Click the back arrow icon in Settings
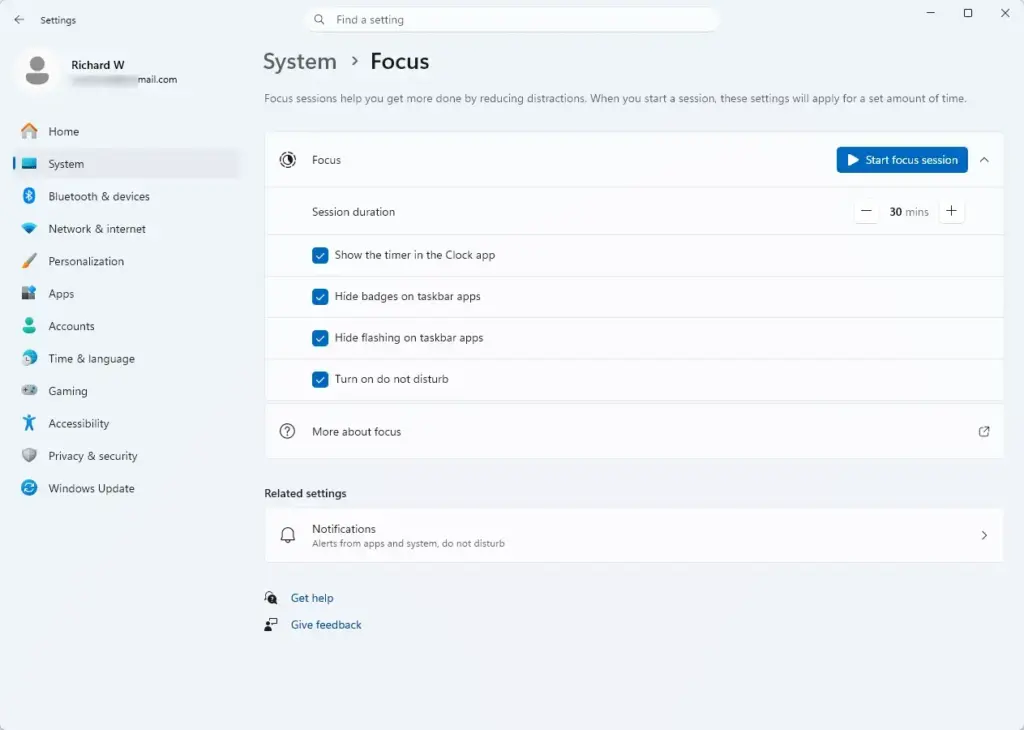Screen dimensions: 1024x730 (19, 20)
